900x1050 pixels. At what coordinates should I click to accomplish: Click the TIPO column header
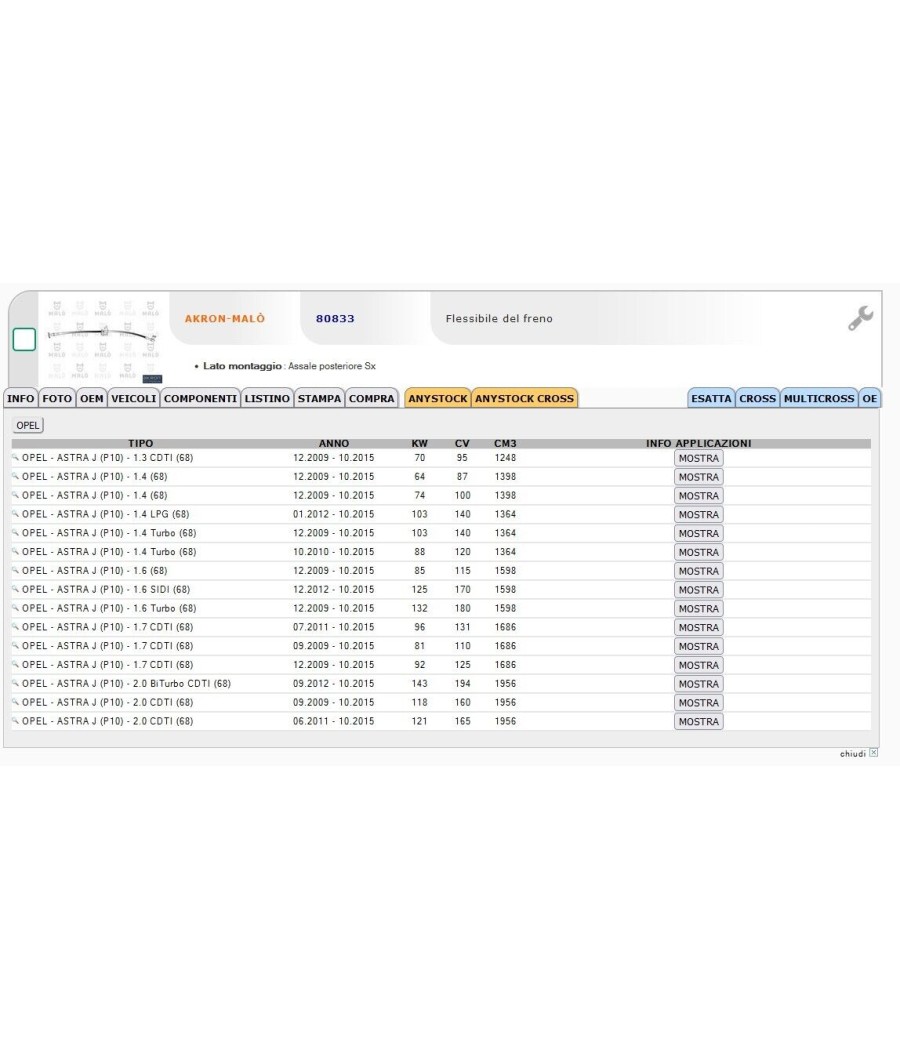pyautogui.click(x=141, y=443)
